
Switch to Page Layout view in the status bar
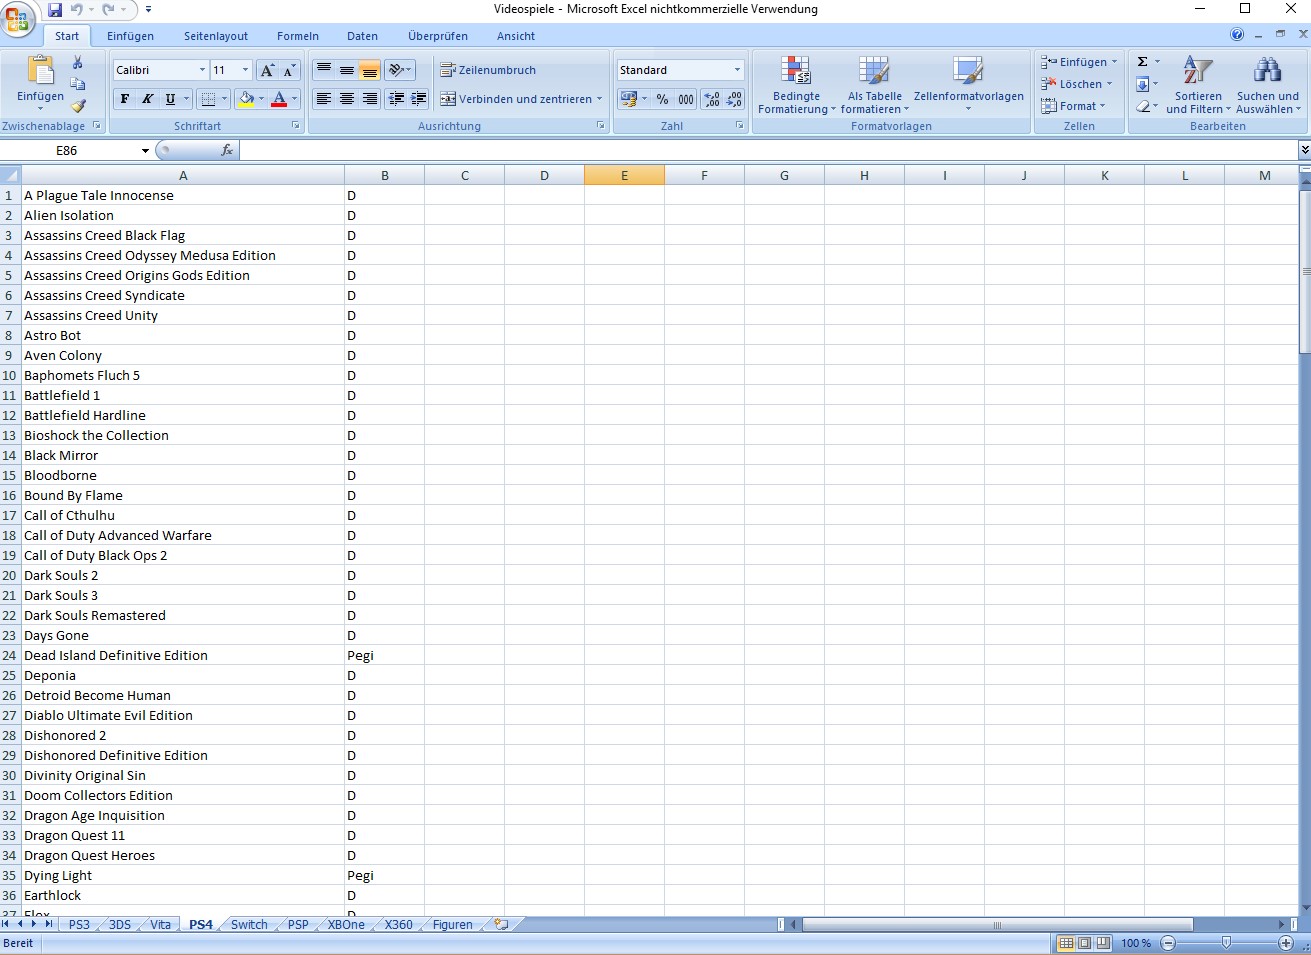[1084, 943]
